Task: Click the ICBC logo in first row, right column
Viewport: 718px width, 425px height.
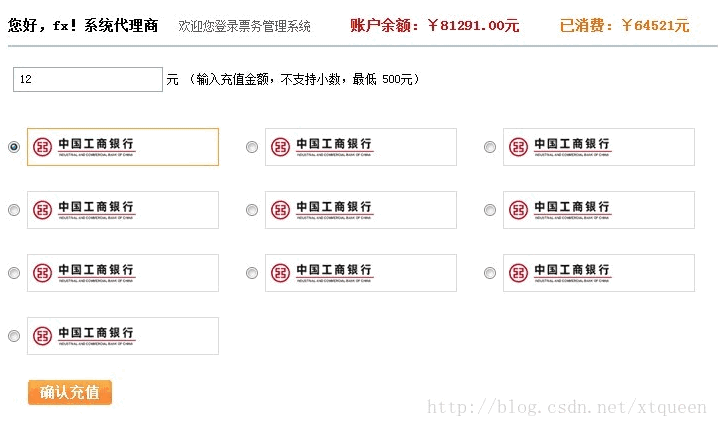Action: click(x=598, y=147)
